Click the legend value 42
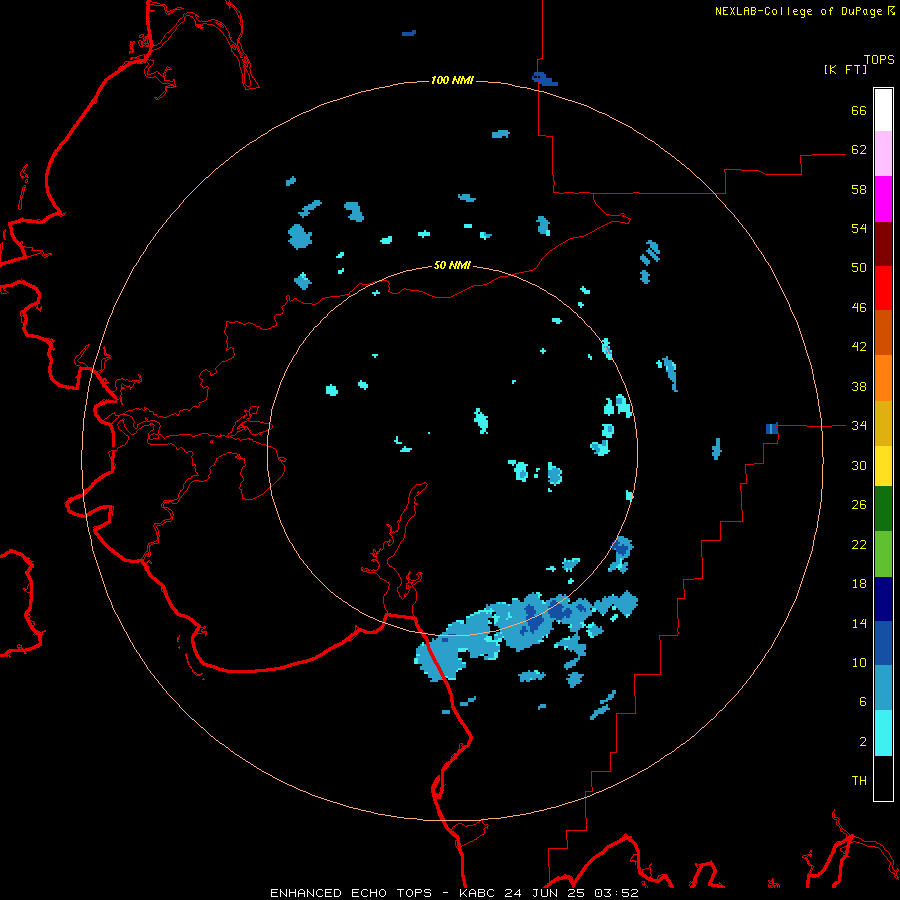The width and height of the screenshot is (900, 900). 859,347
